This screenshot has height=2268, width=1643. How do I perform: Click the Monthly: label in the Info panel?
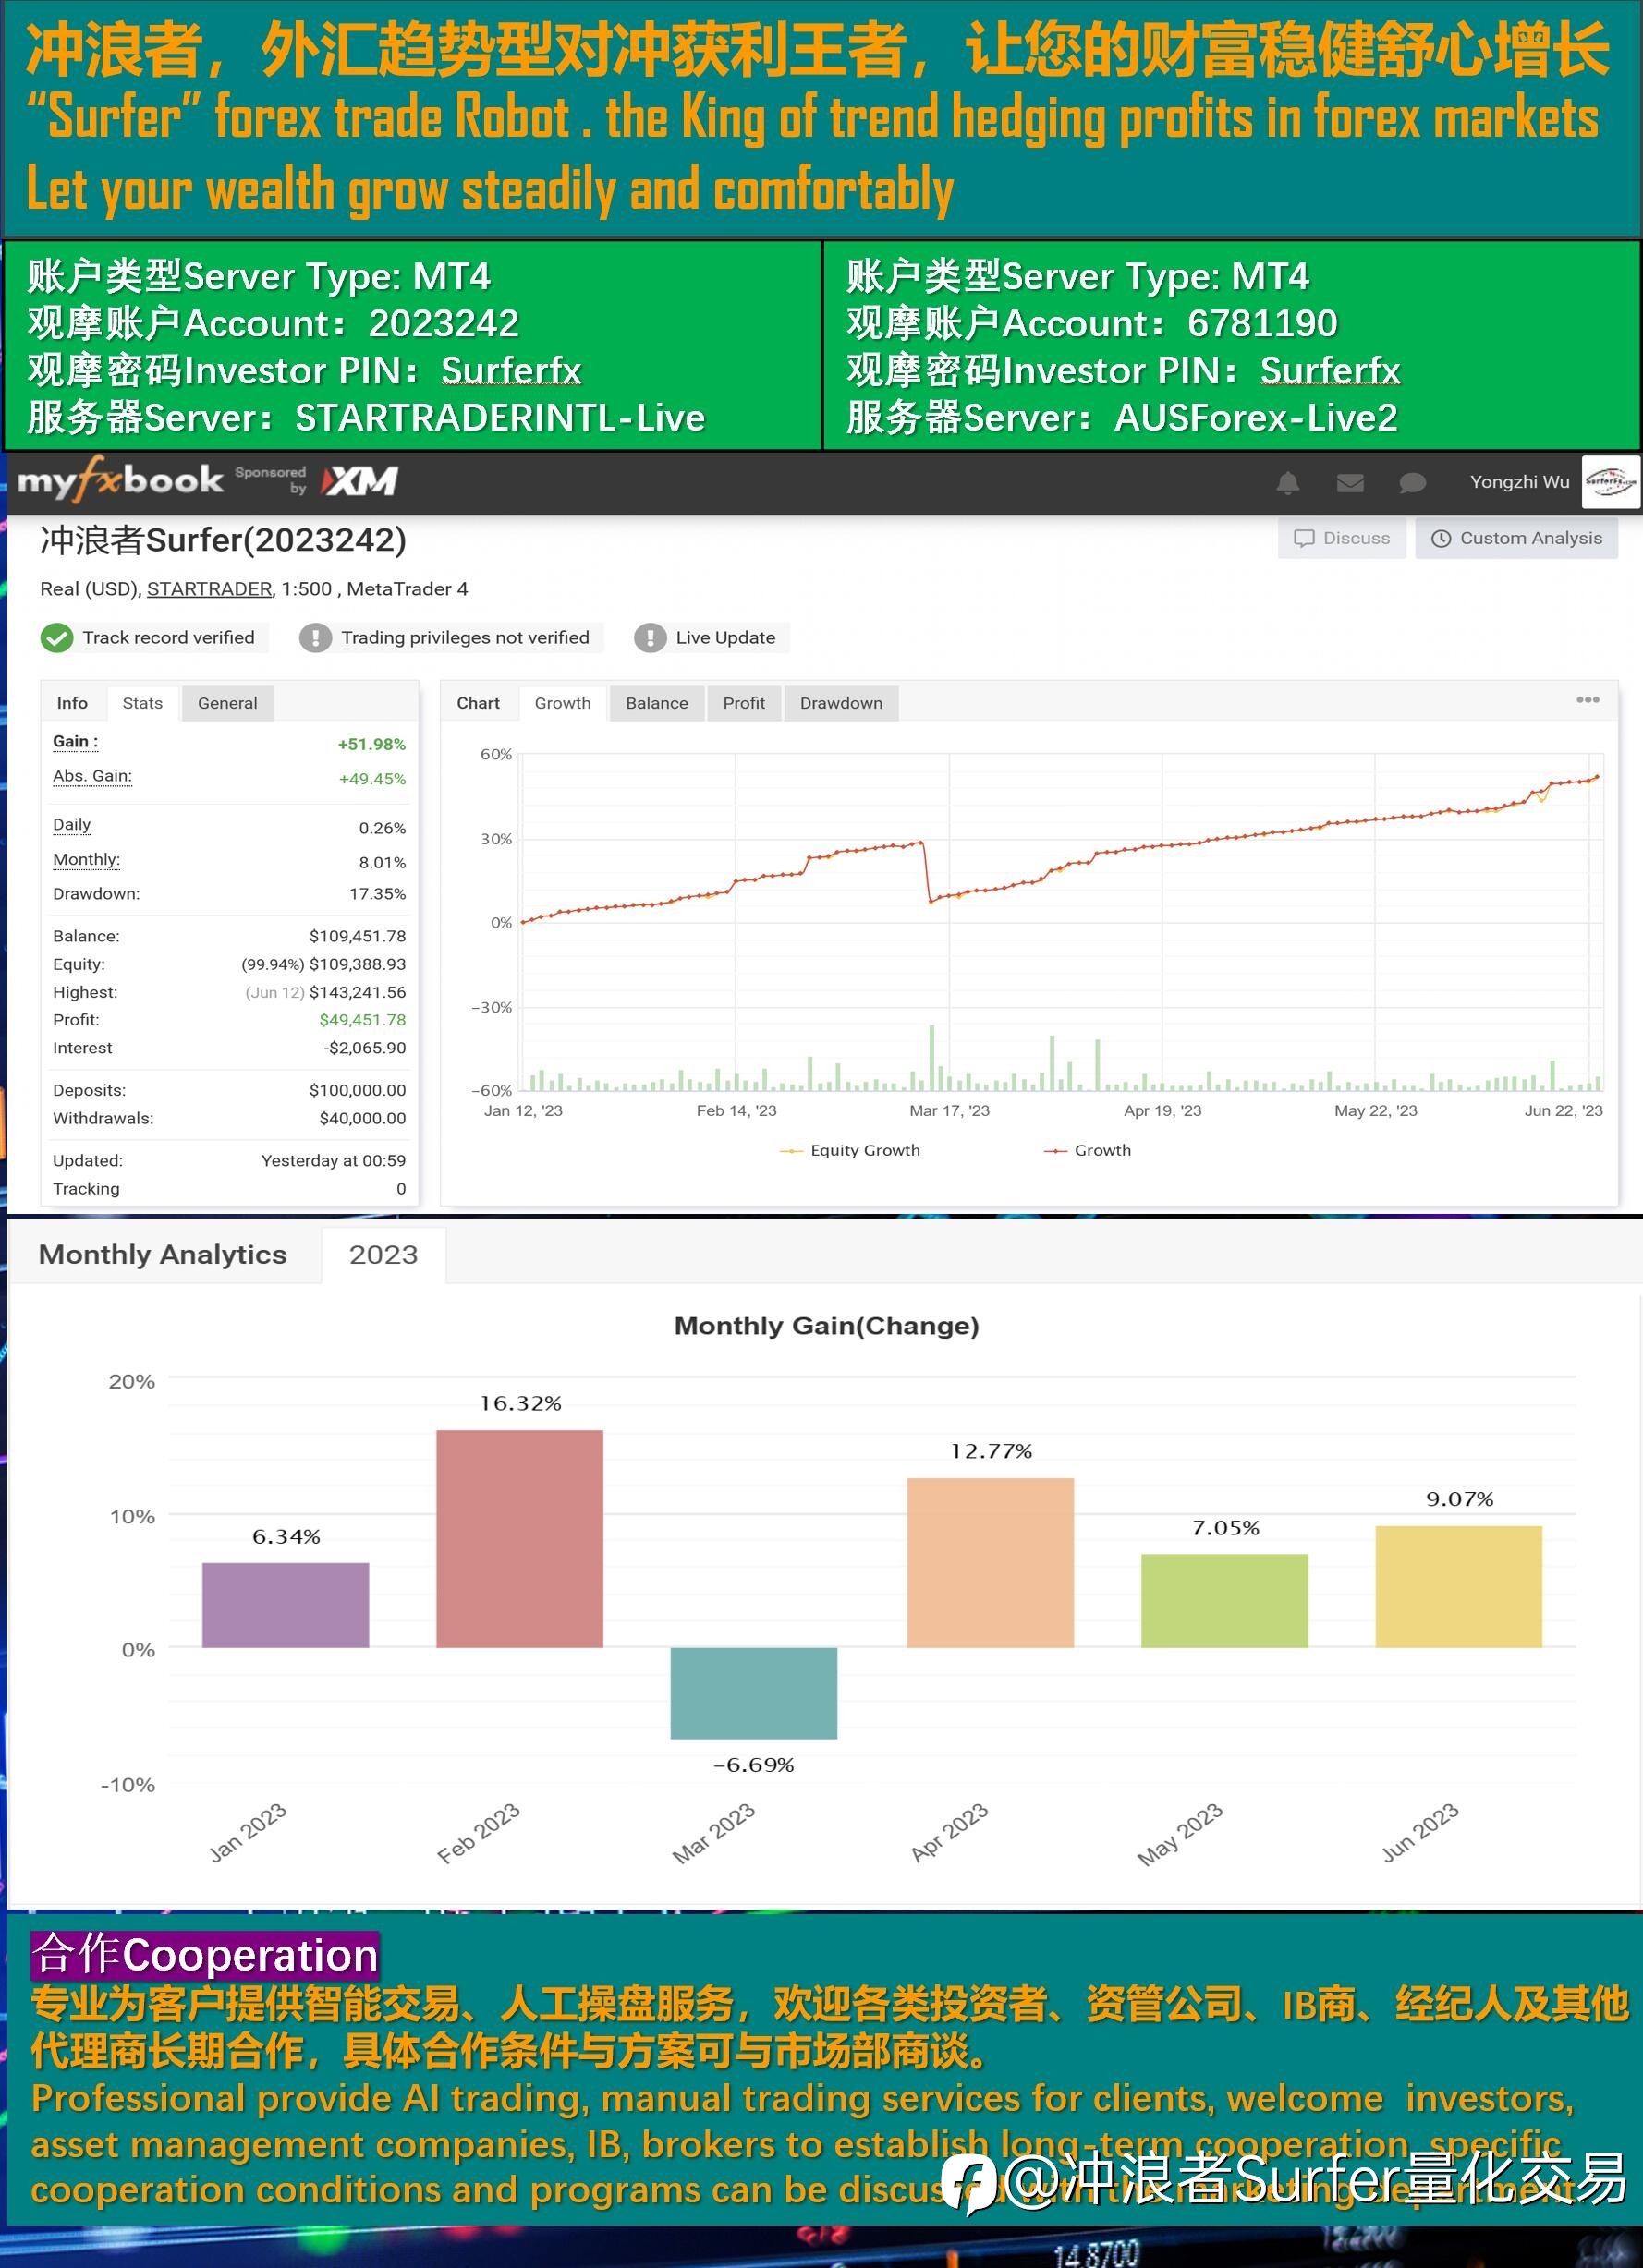click(86, 860)
